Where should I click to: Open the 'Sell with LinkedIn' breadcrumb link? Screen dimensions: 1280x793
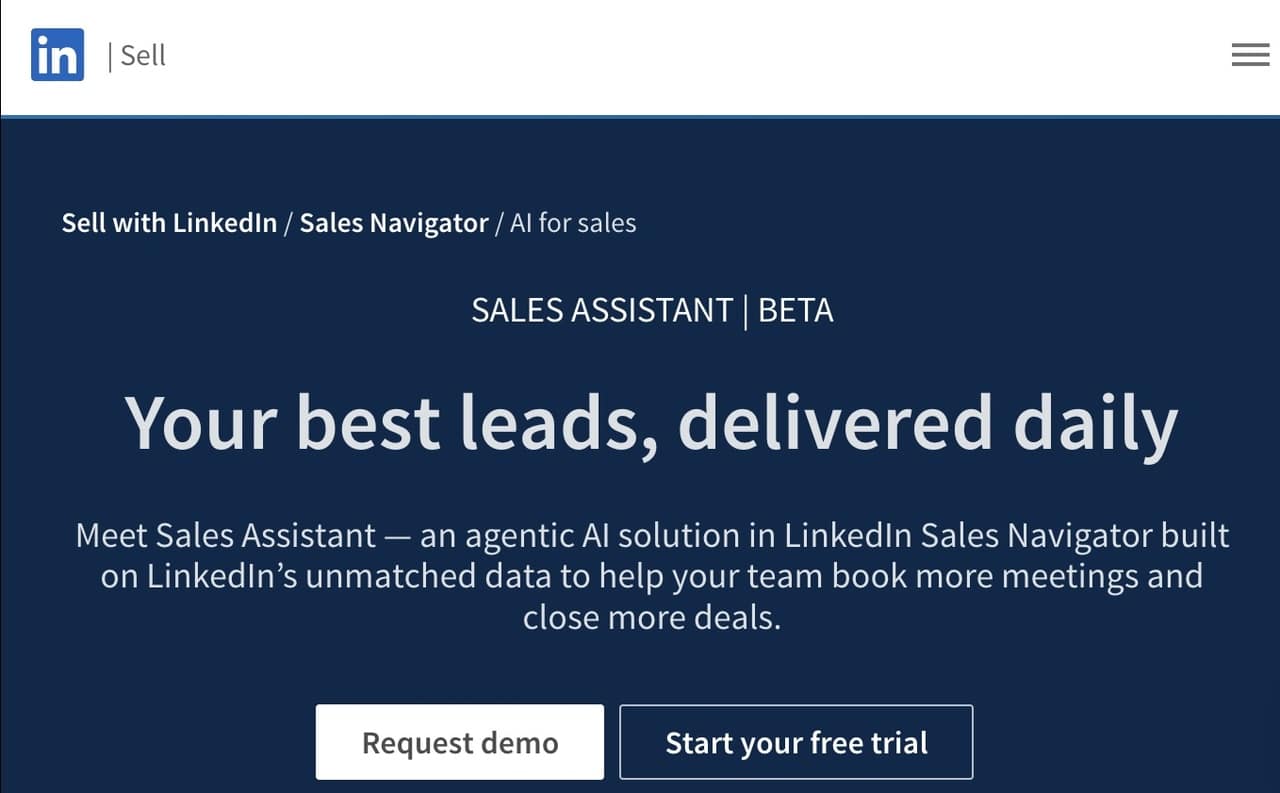click(x=168, y=222)
